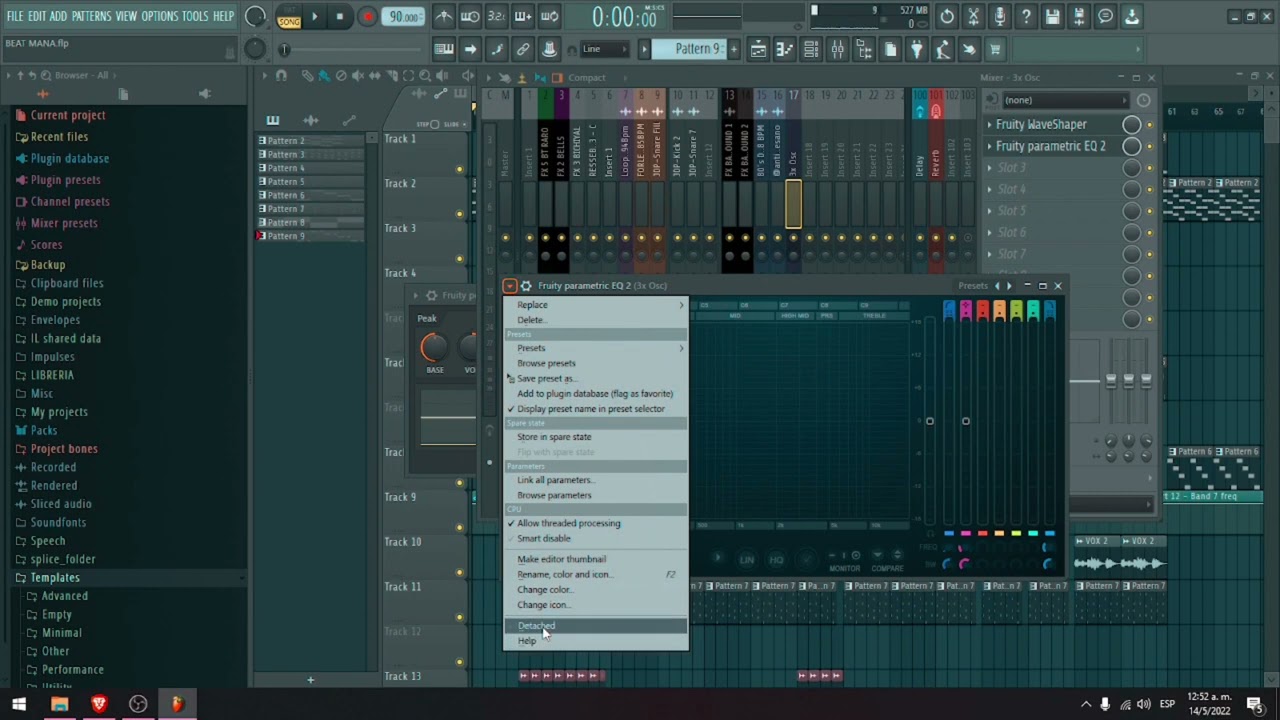Enable the typing keyboard to piano icon
This screenshot has width=1280, height=720.
444,49
